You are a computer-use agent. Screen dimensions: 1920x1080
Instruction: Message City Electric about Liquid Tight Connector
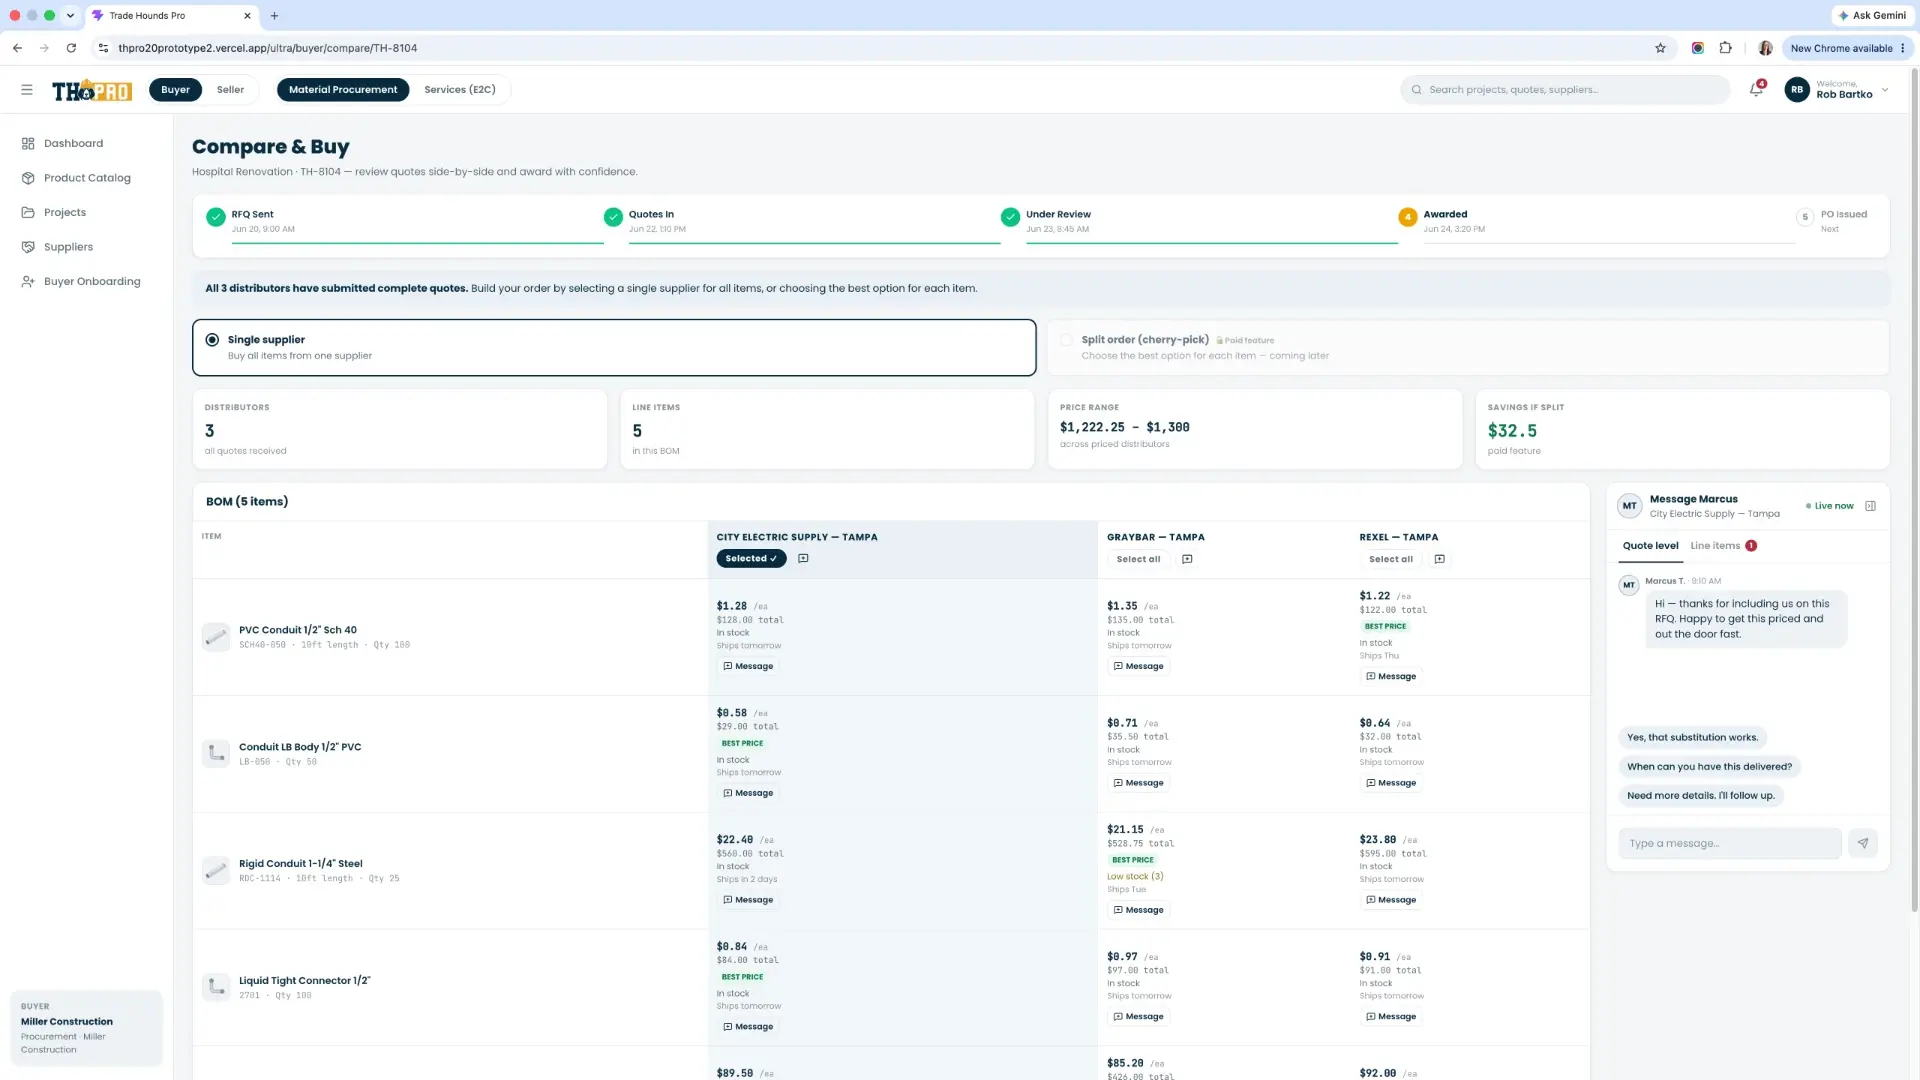748,1028
